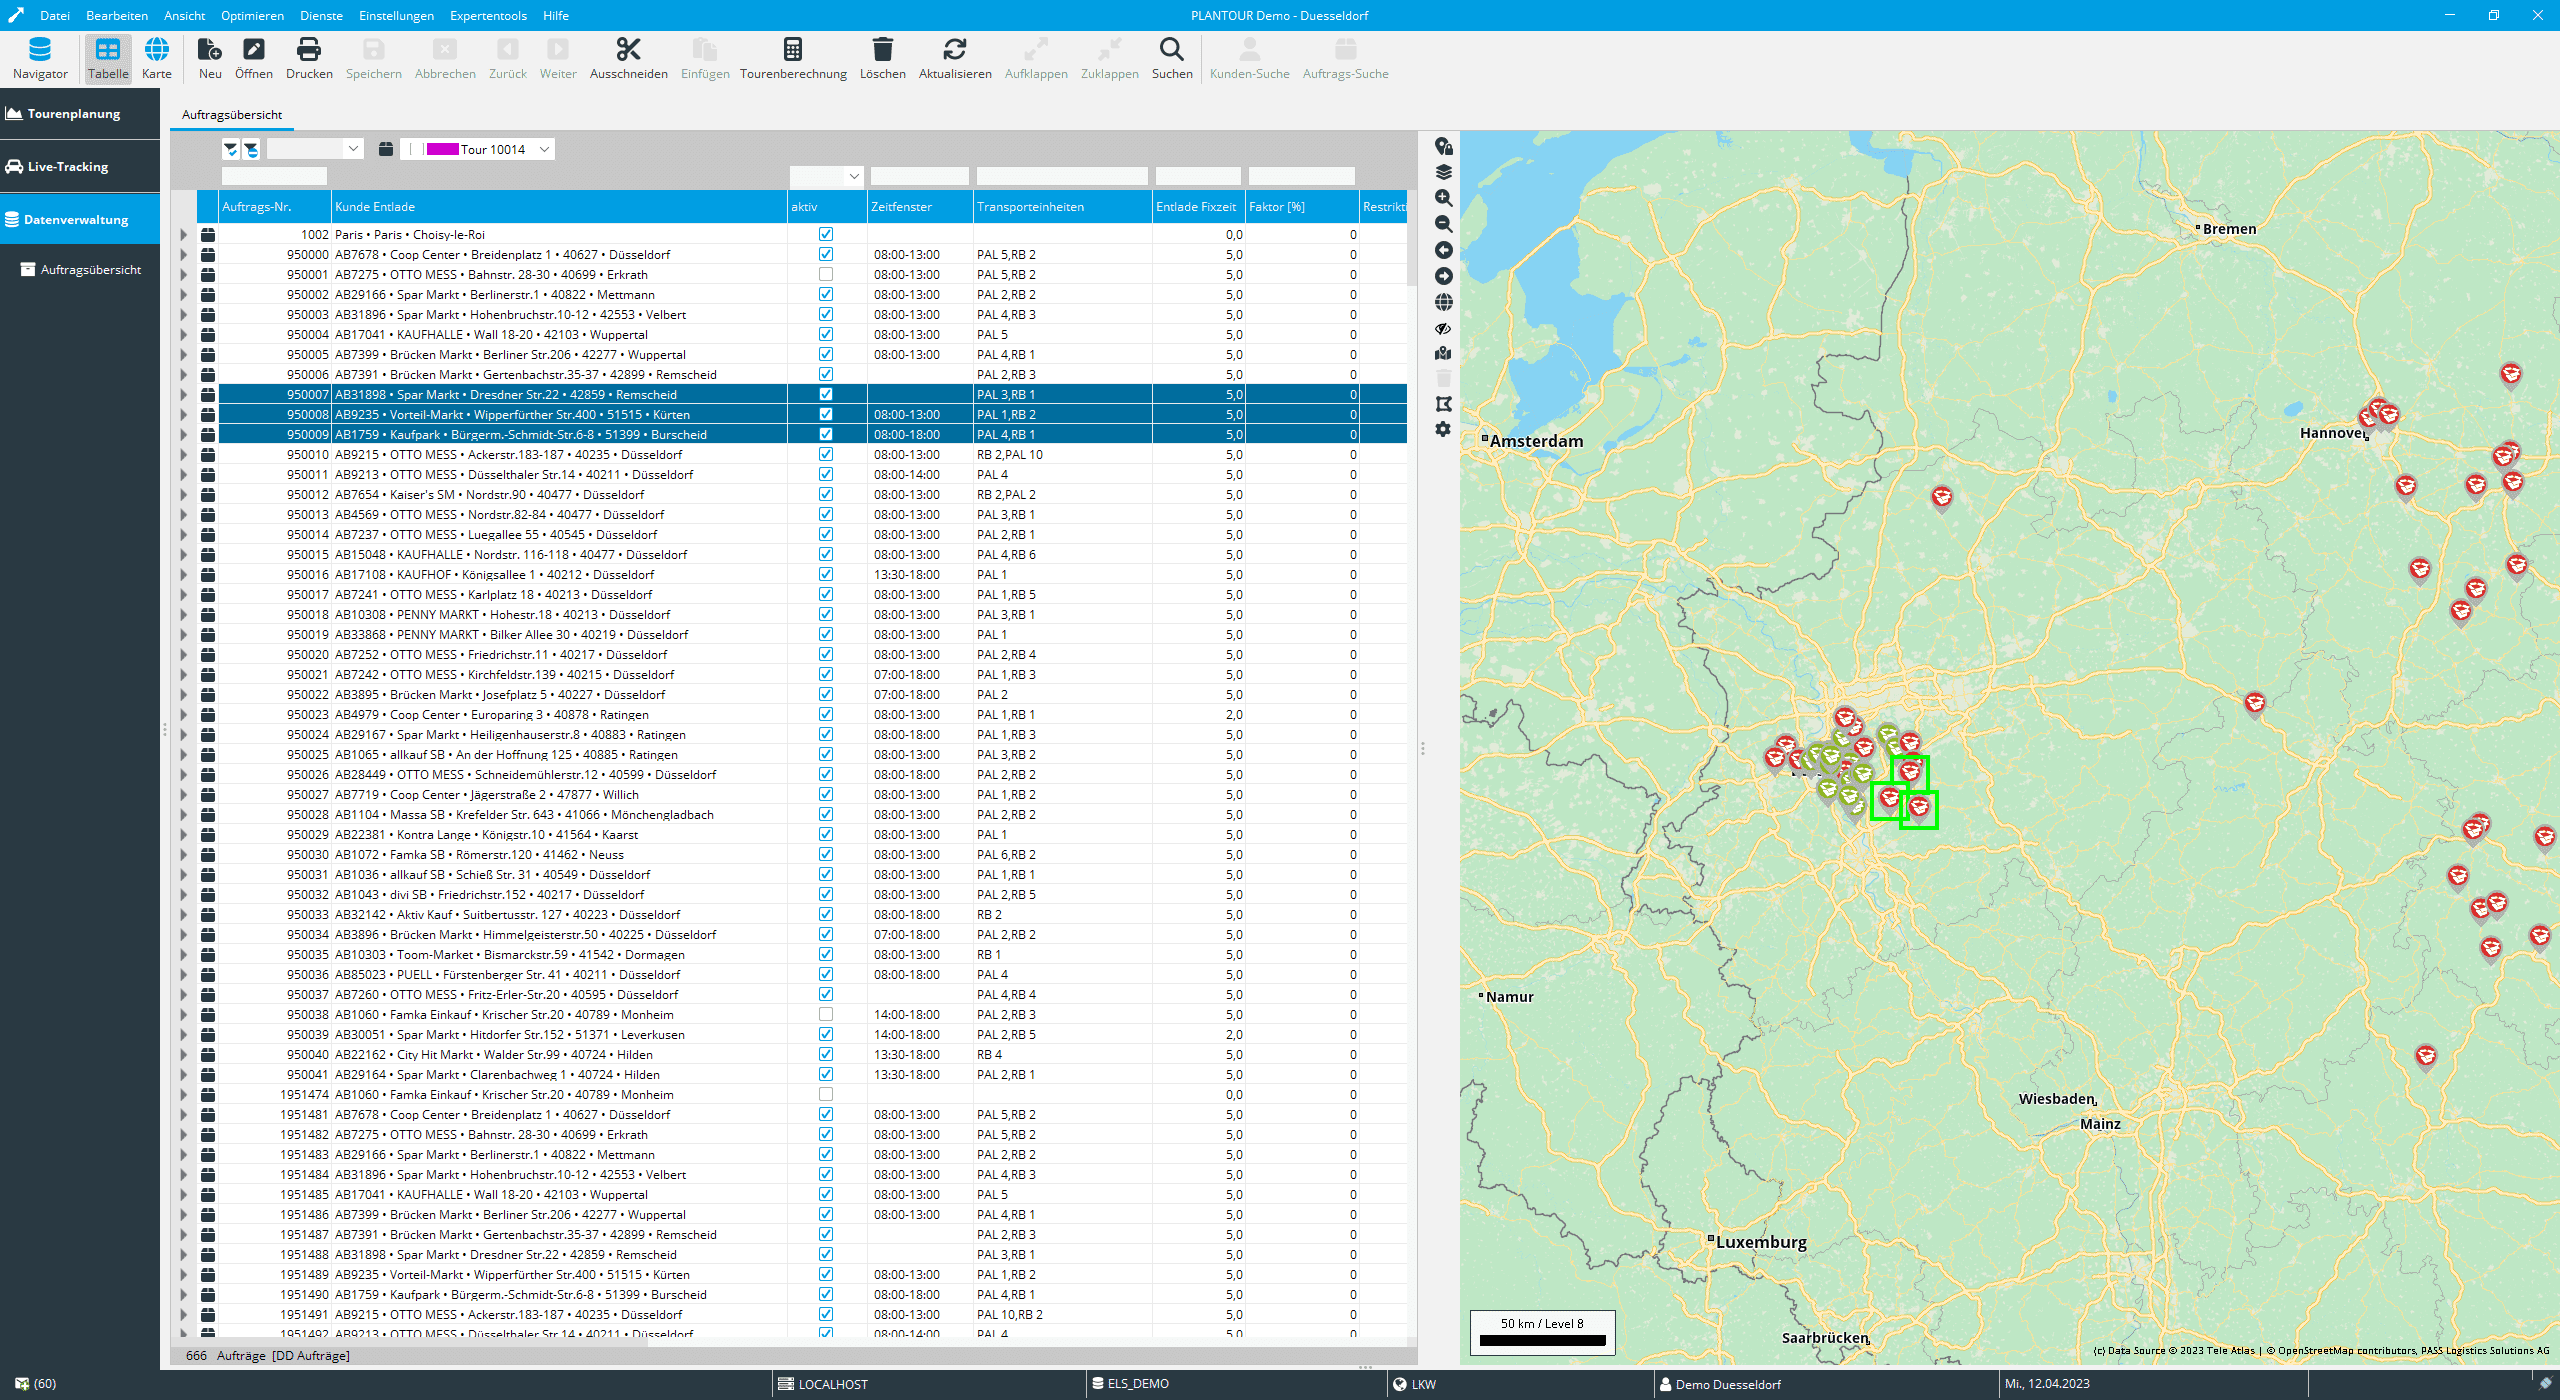Screen dimensions: 2560x1400
Task: Sort by Auftrags-Nr. column header
Action: pos(274,206)
